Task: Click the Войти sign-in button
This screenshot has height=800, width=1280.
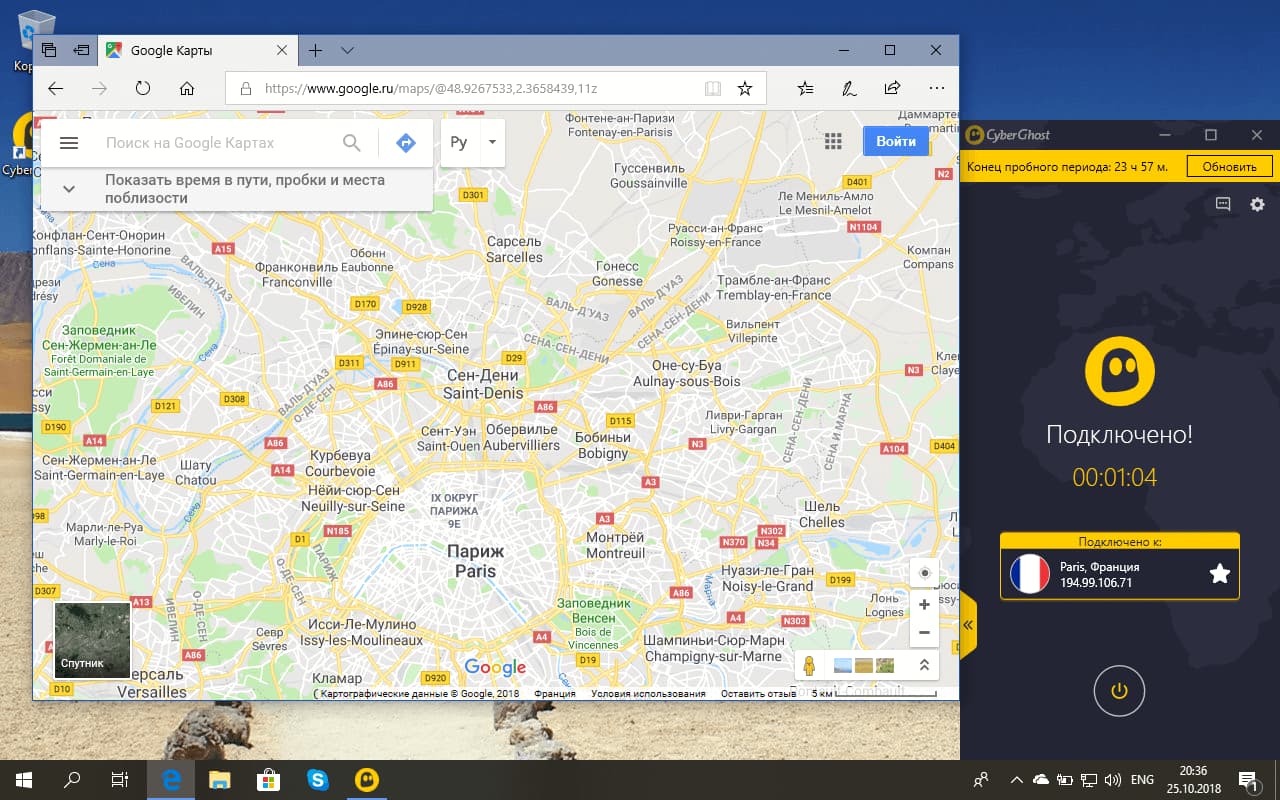Action: point(896,141)
